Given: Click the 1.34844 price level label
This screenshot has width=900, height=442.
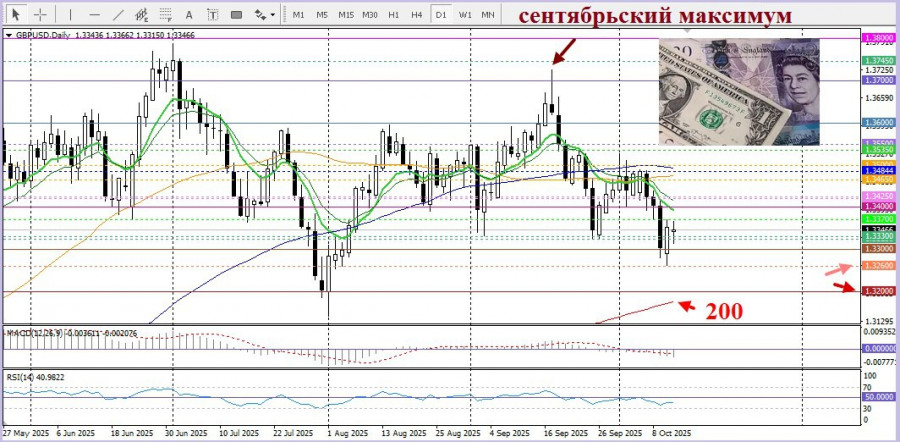Looking at the screenshot, I should 878,171.
